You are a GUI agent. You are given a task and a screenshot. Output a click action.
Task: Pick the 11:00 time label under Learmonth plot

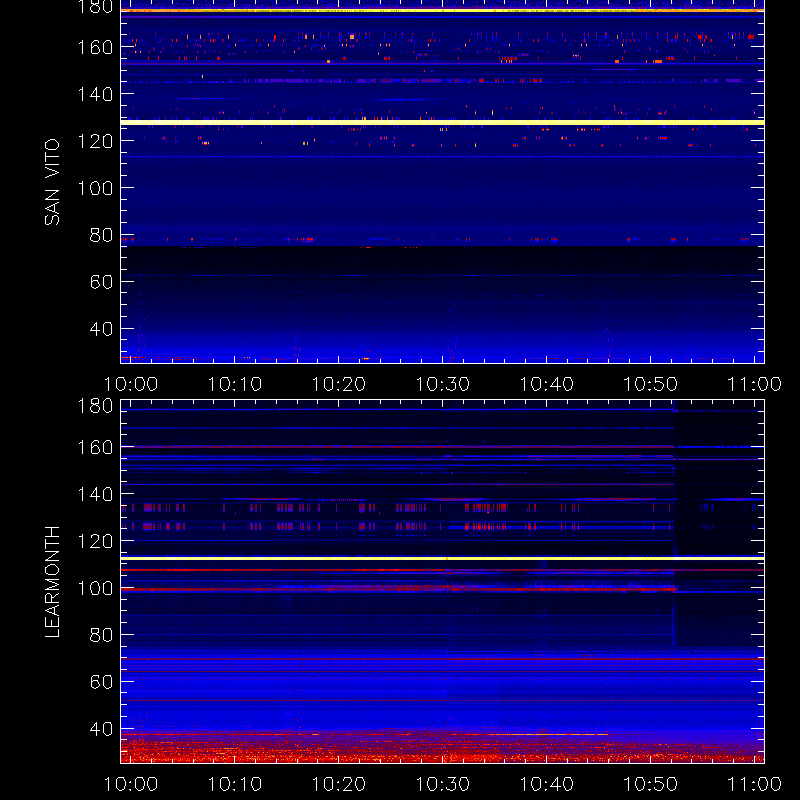click(x=755, y=784)
